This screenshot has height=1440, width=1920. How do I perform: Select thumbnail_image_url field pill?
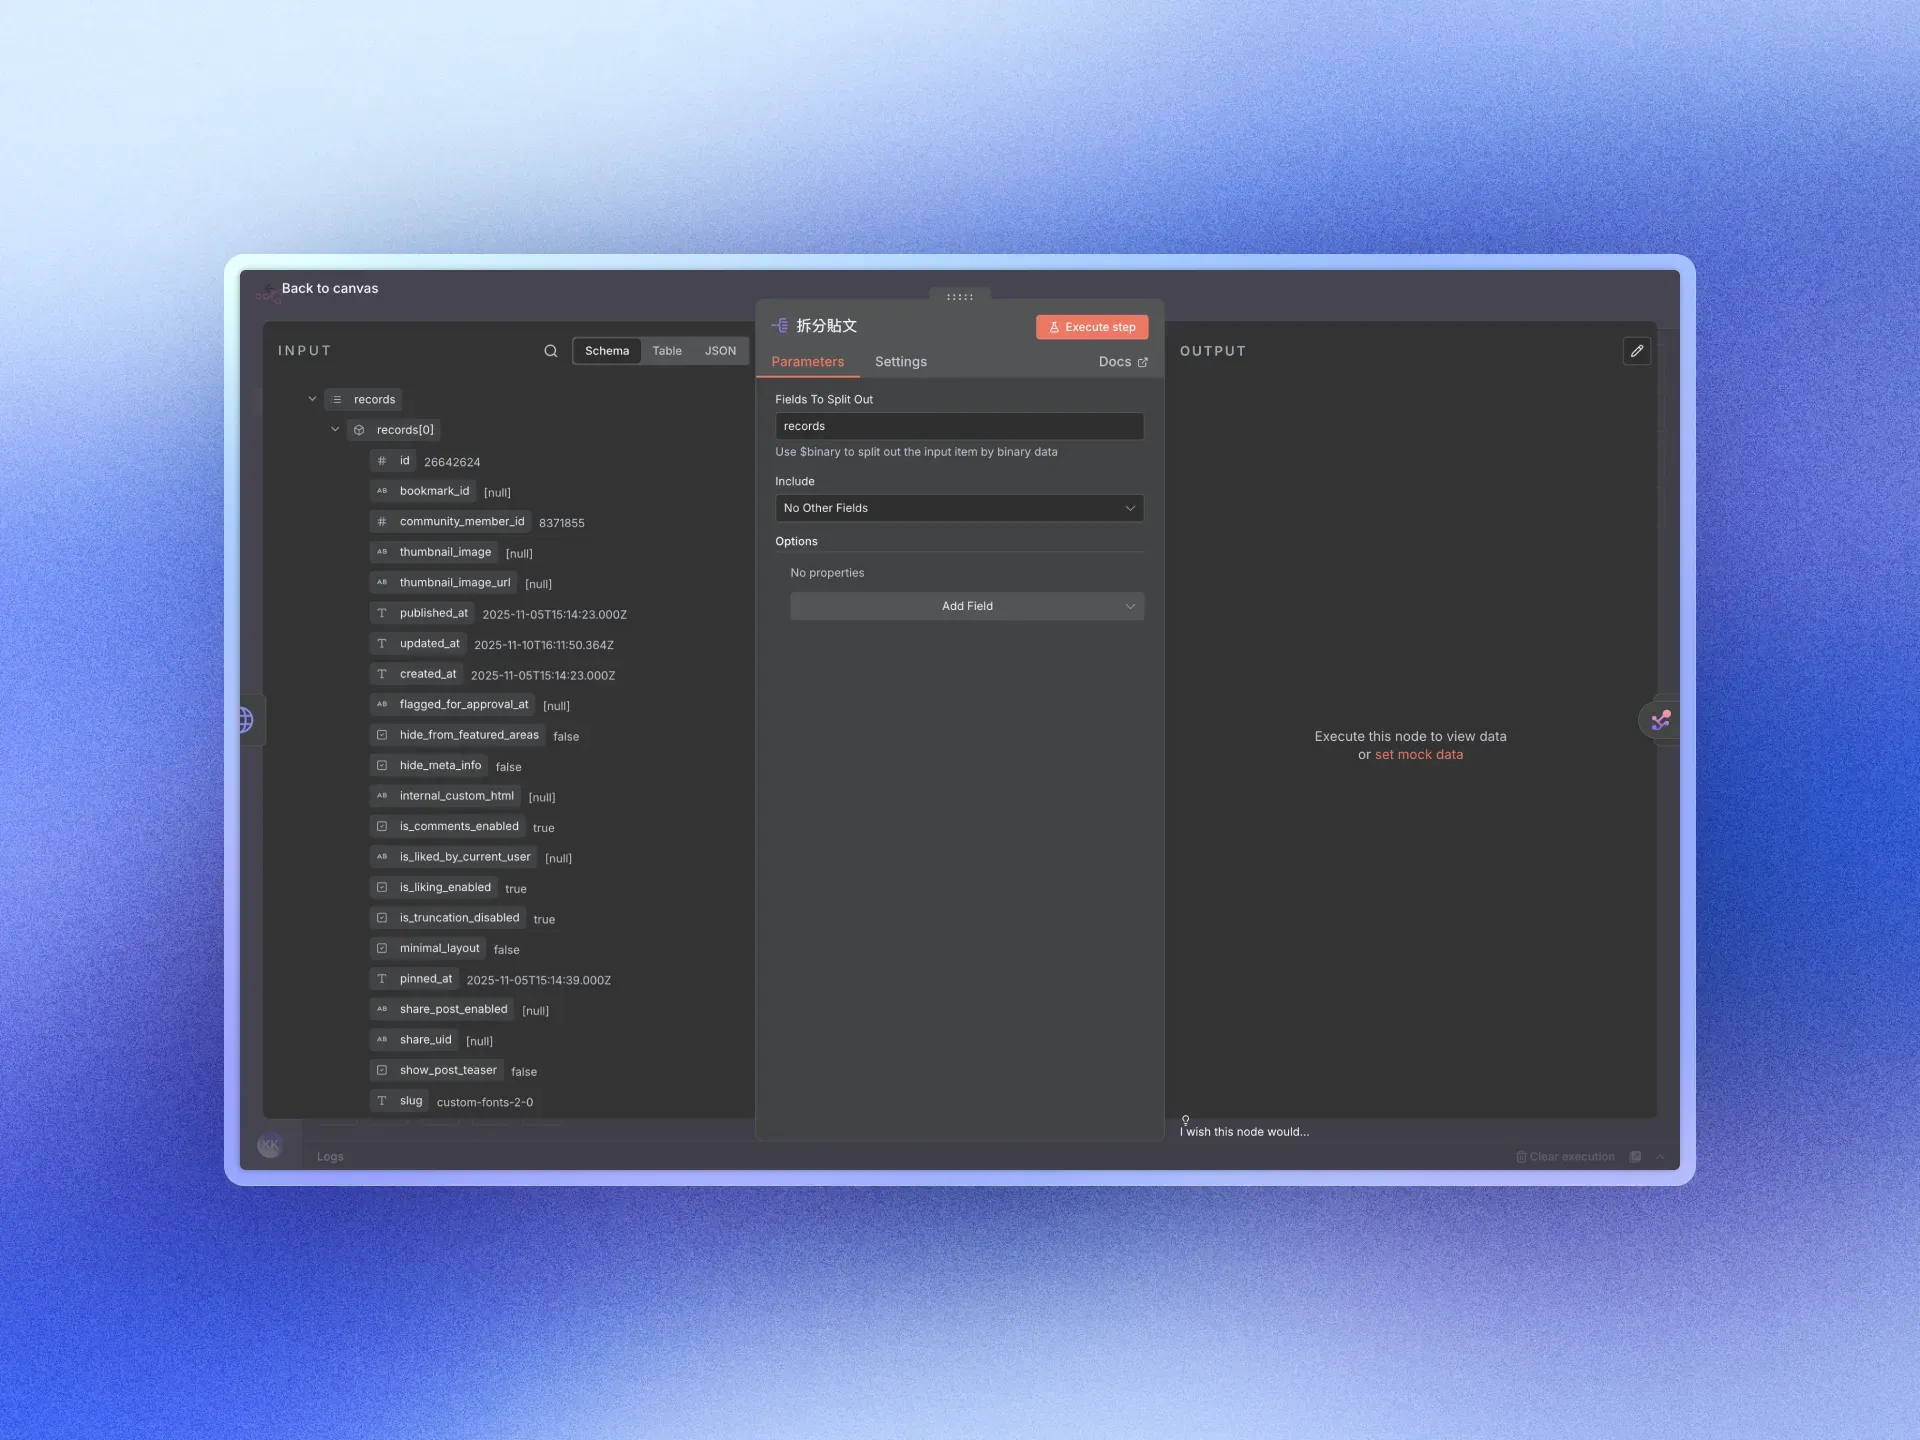click(443, 583)
